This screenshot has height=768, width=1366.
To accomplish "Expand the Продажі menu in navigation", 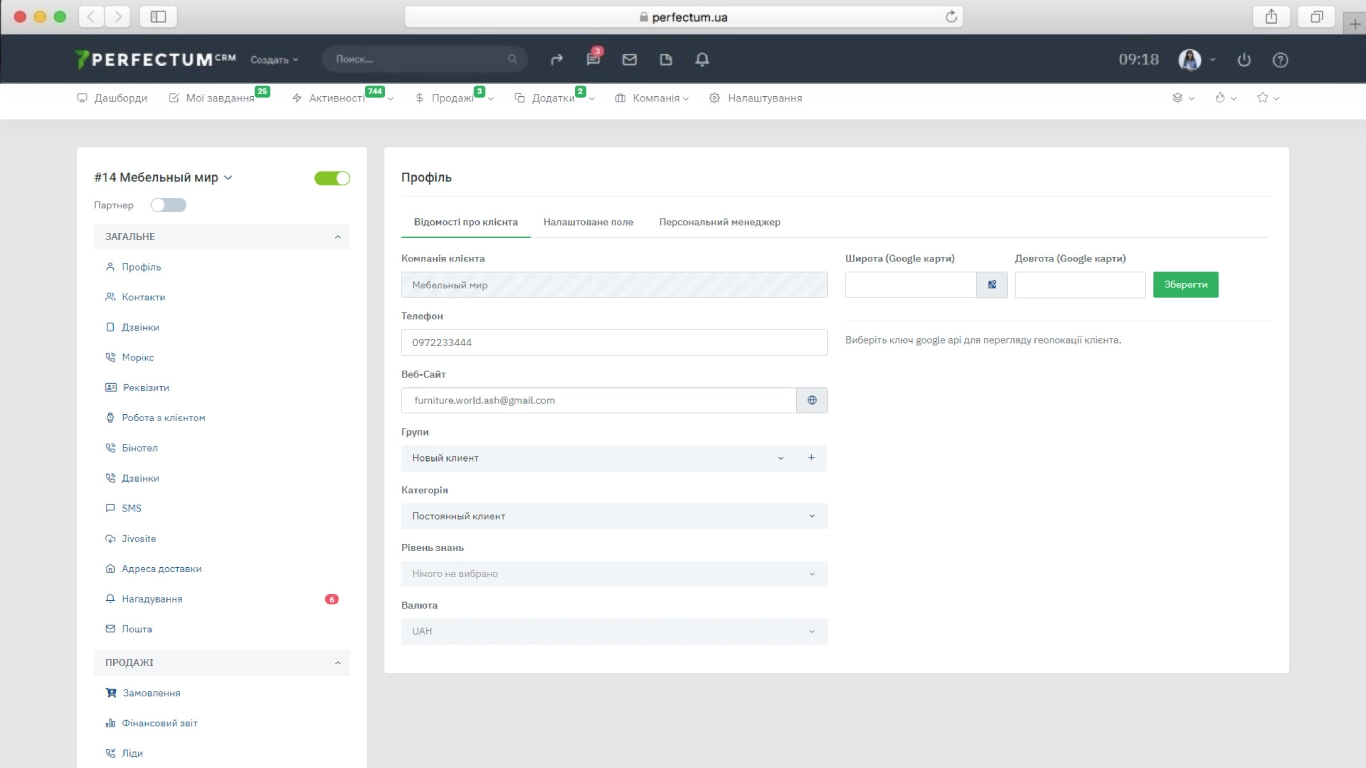I will click(x=453, y=98).
